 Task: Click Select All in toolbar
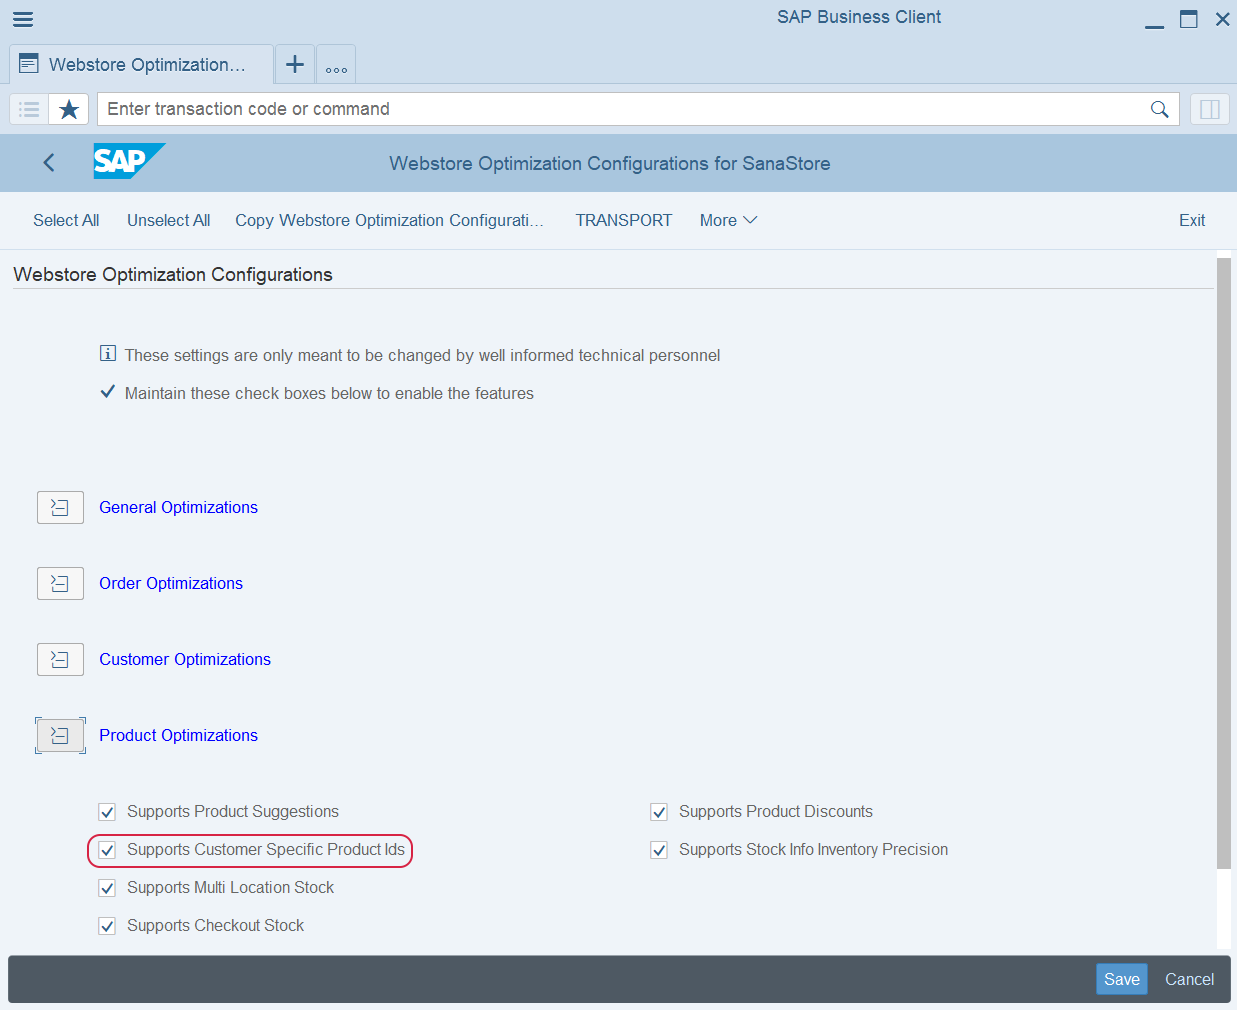tap(66, 220)
